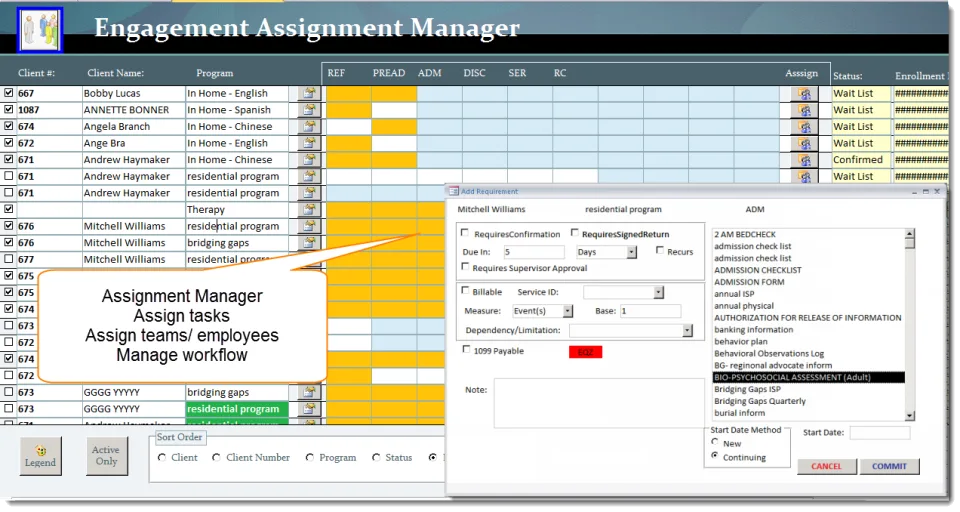This screenshot has width=960, height=512.
Task: Enable the Recurs checkbox
Action: click(659, 250)
